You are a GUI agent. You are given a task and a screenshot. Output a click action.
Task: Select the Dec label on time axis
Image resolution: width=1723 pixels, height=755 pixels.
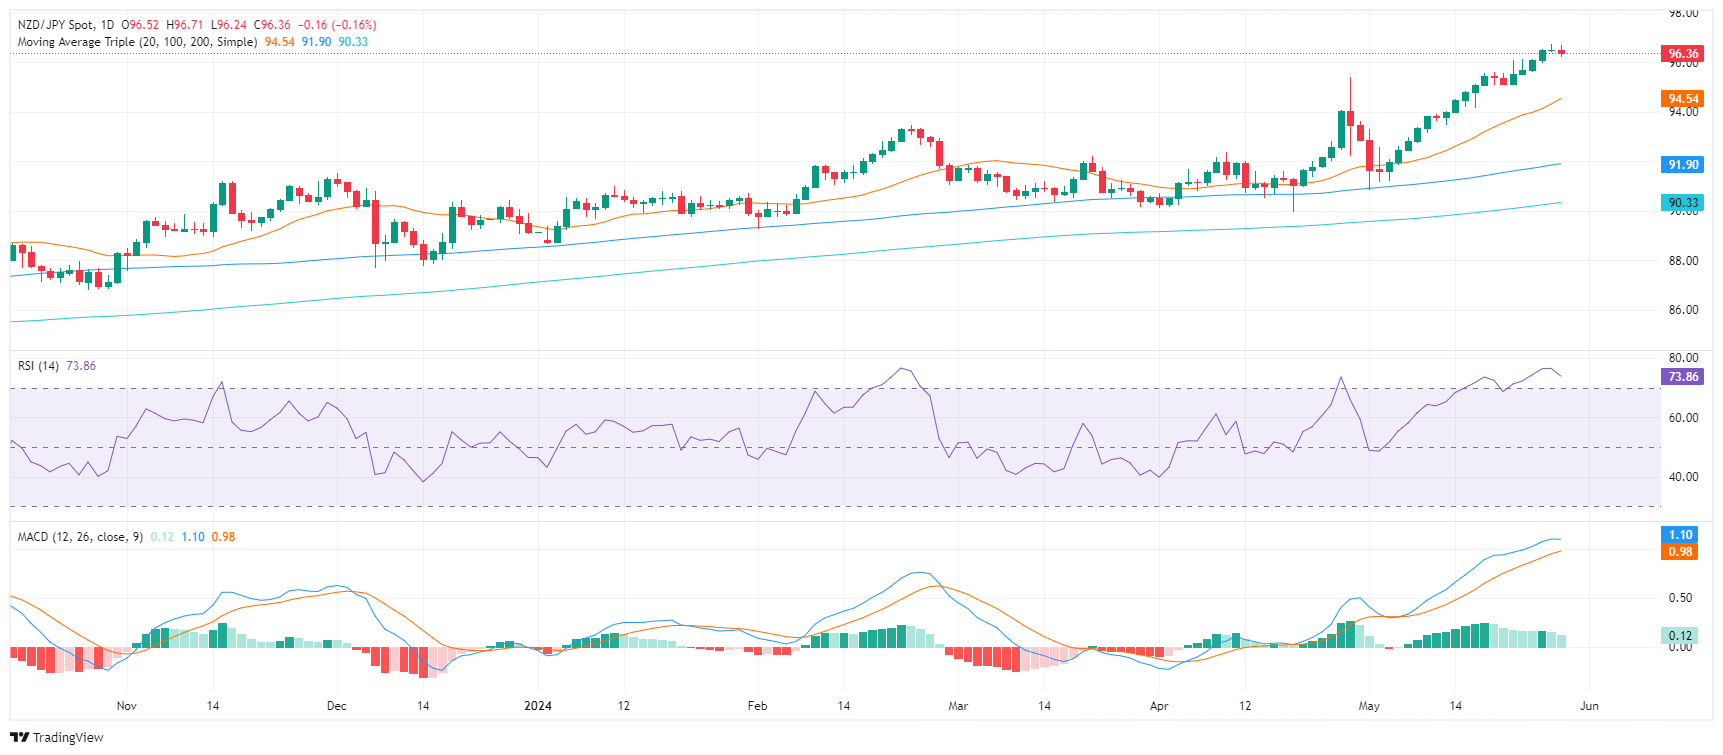coord(337,706)
